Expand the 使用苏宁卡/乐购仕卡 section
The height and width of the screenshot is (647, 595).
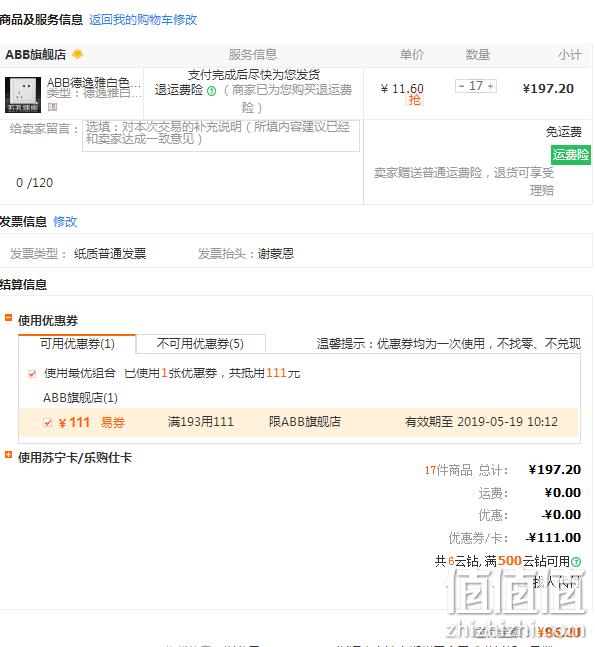pyautogui.click(x=8, y=455)
